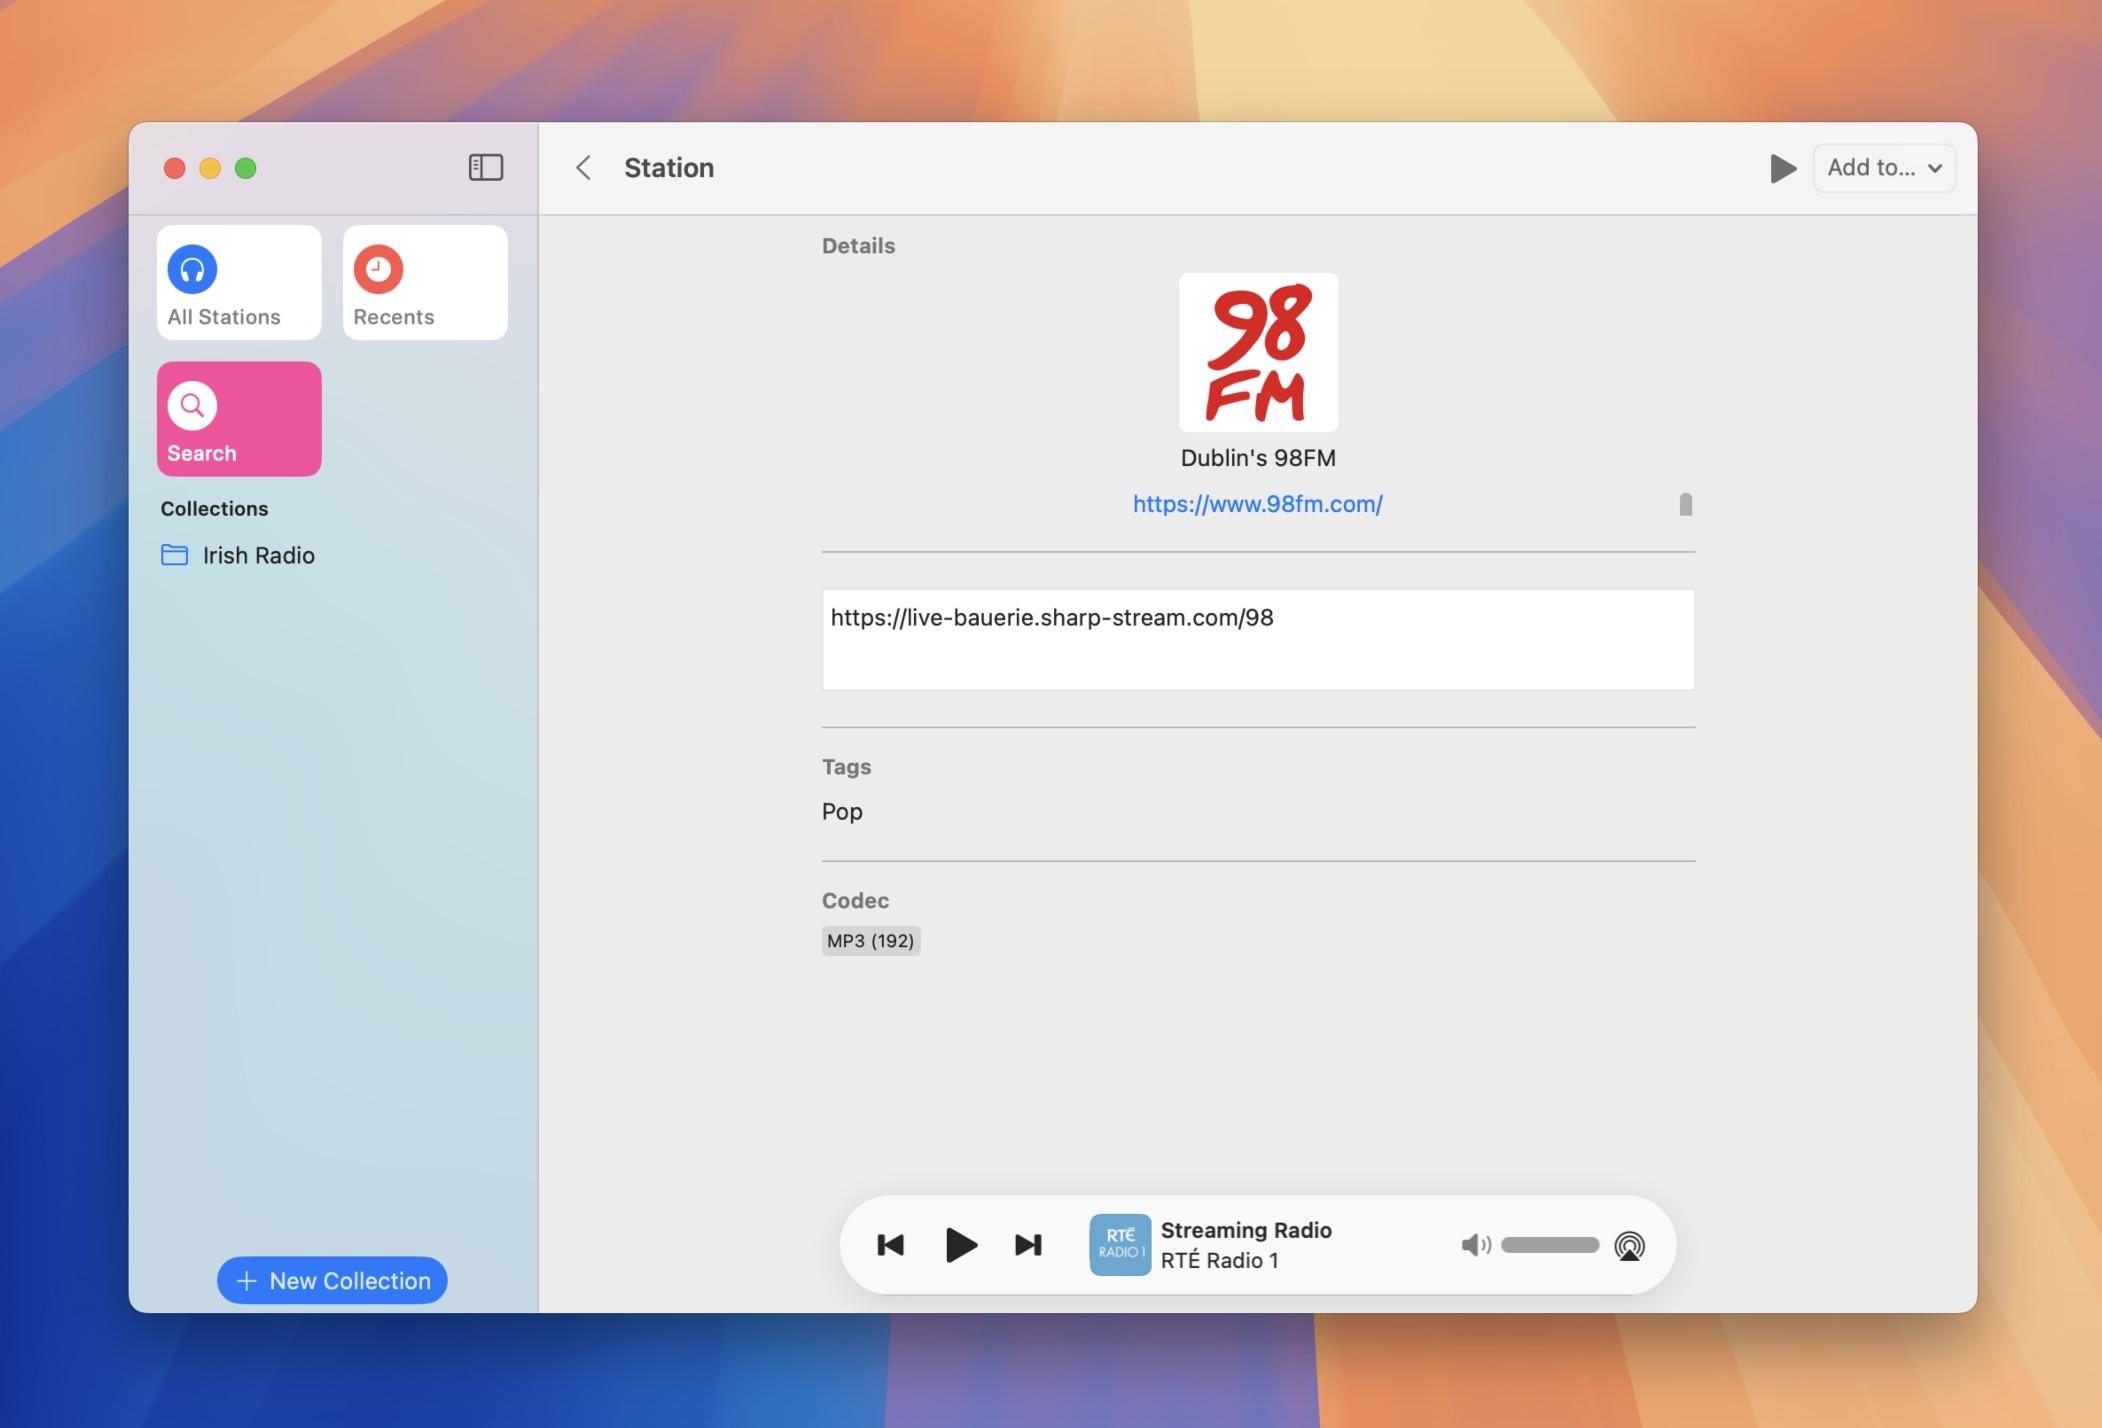This screenshot has width=2102, height=1428.
Task: Skip to previous station
Action: (x=890, y=1245)
